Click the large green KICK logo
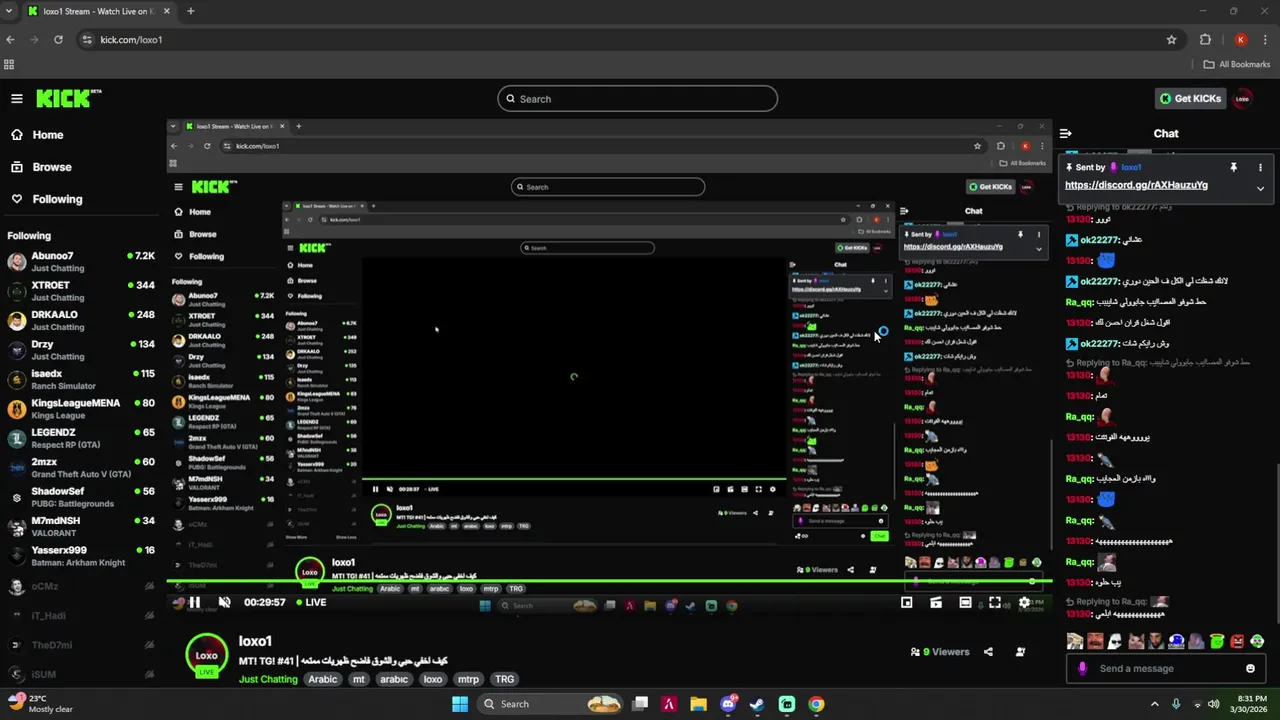Image resolution: width=1280 pixels, height=720 pixels. tap(69, 98)
